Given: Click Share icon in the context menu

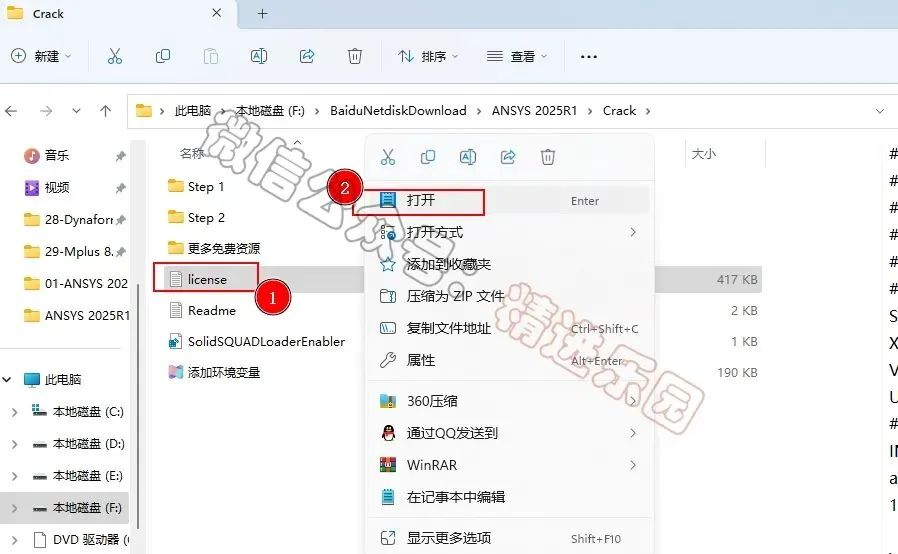Looking at the screenshot, I should tap(508, 157).
